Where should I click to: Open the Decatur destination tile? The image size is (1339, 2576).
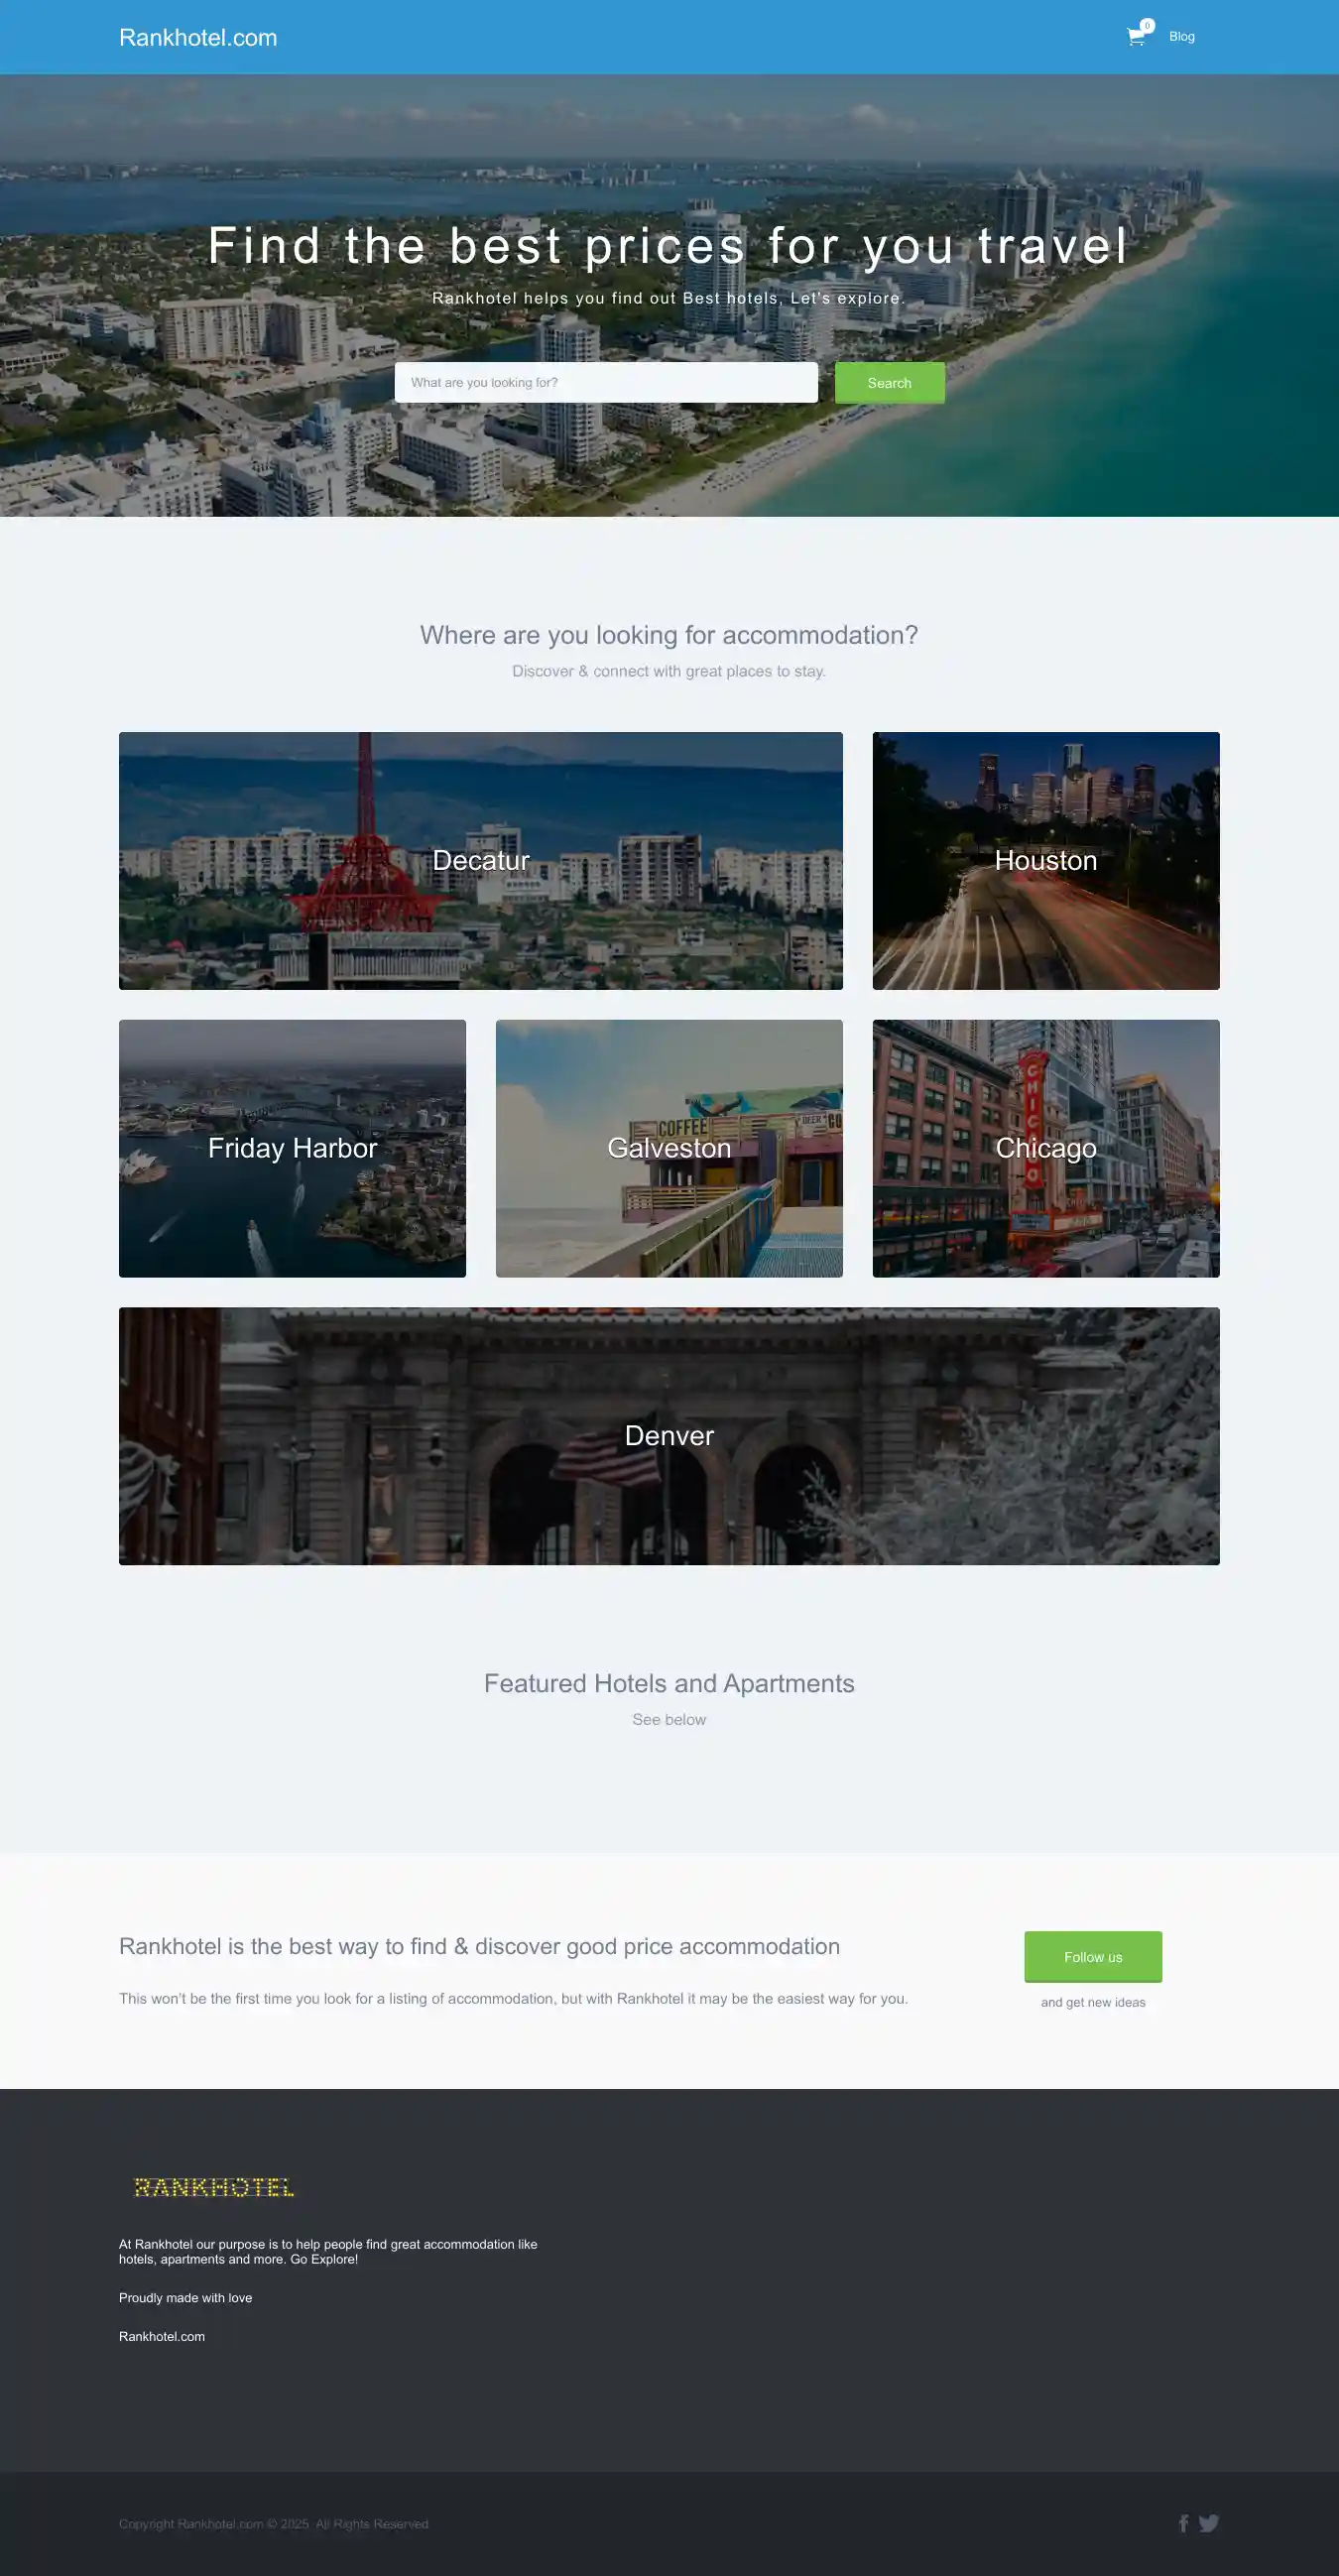tap(480, 861)
